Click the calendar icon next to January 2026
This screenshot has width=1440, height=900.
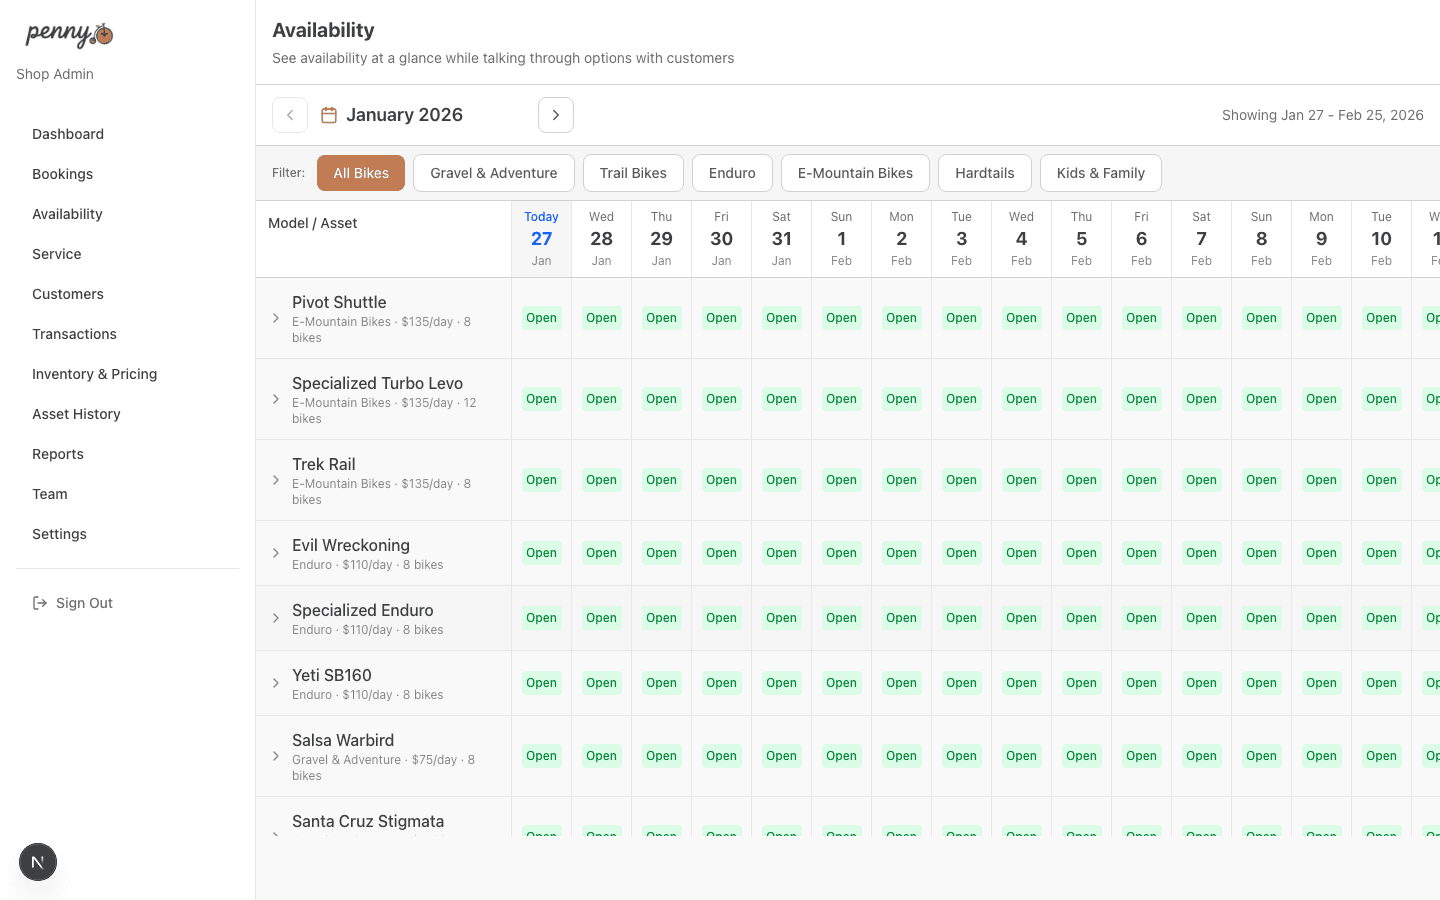(x=328, y=114)
